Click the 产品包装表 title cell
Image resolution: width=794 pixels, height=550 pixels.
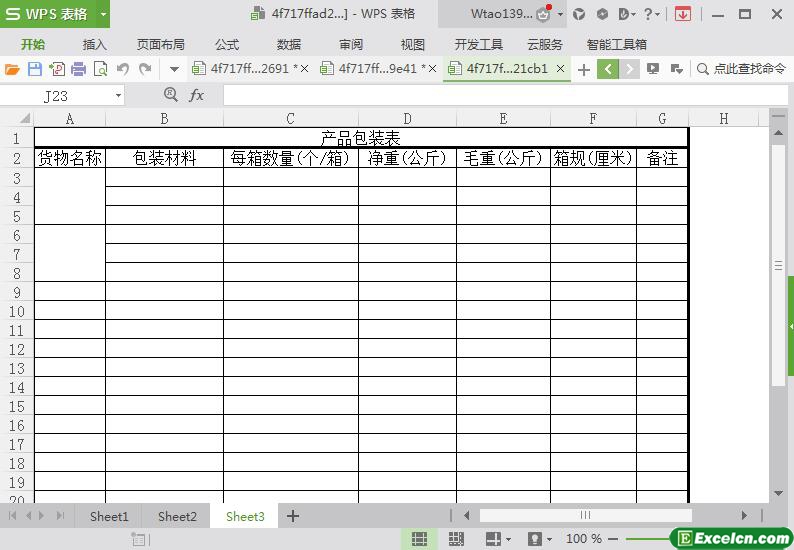pos(361,138)
